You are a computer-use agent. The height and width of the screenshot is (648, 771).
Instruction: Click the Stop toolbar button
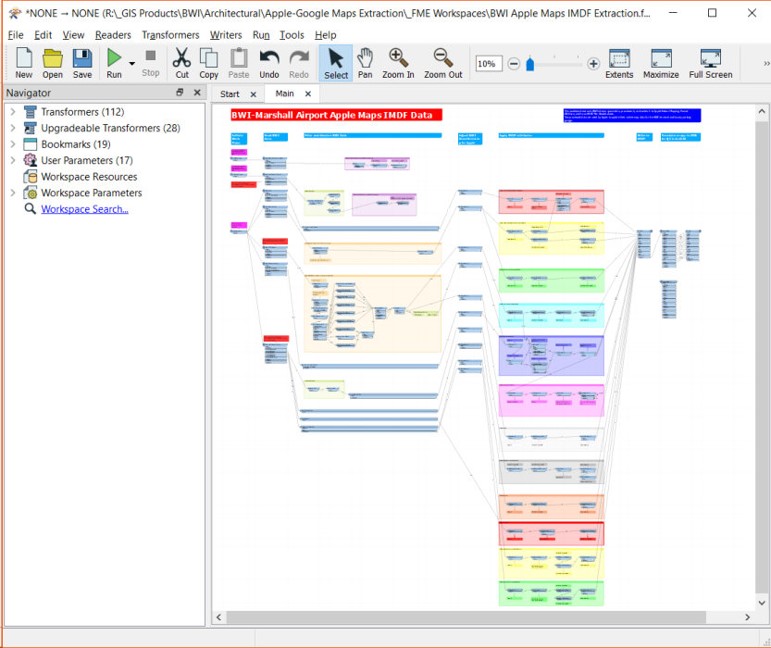[150, 63]
